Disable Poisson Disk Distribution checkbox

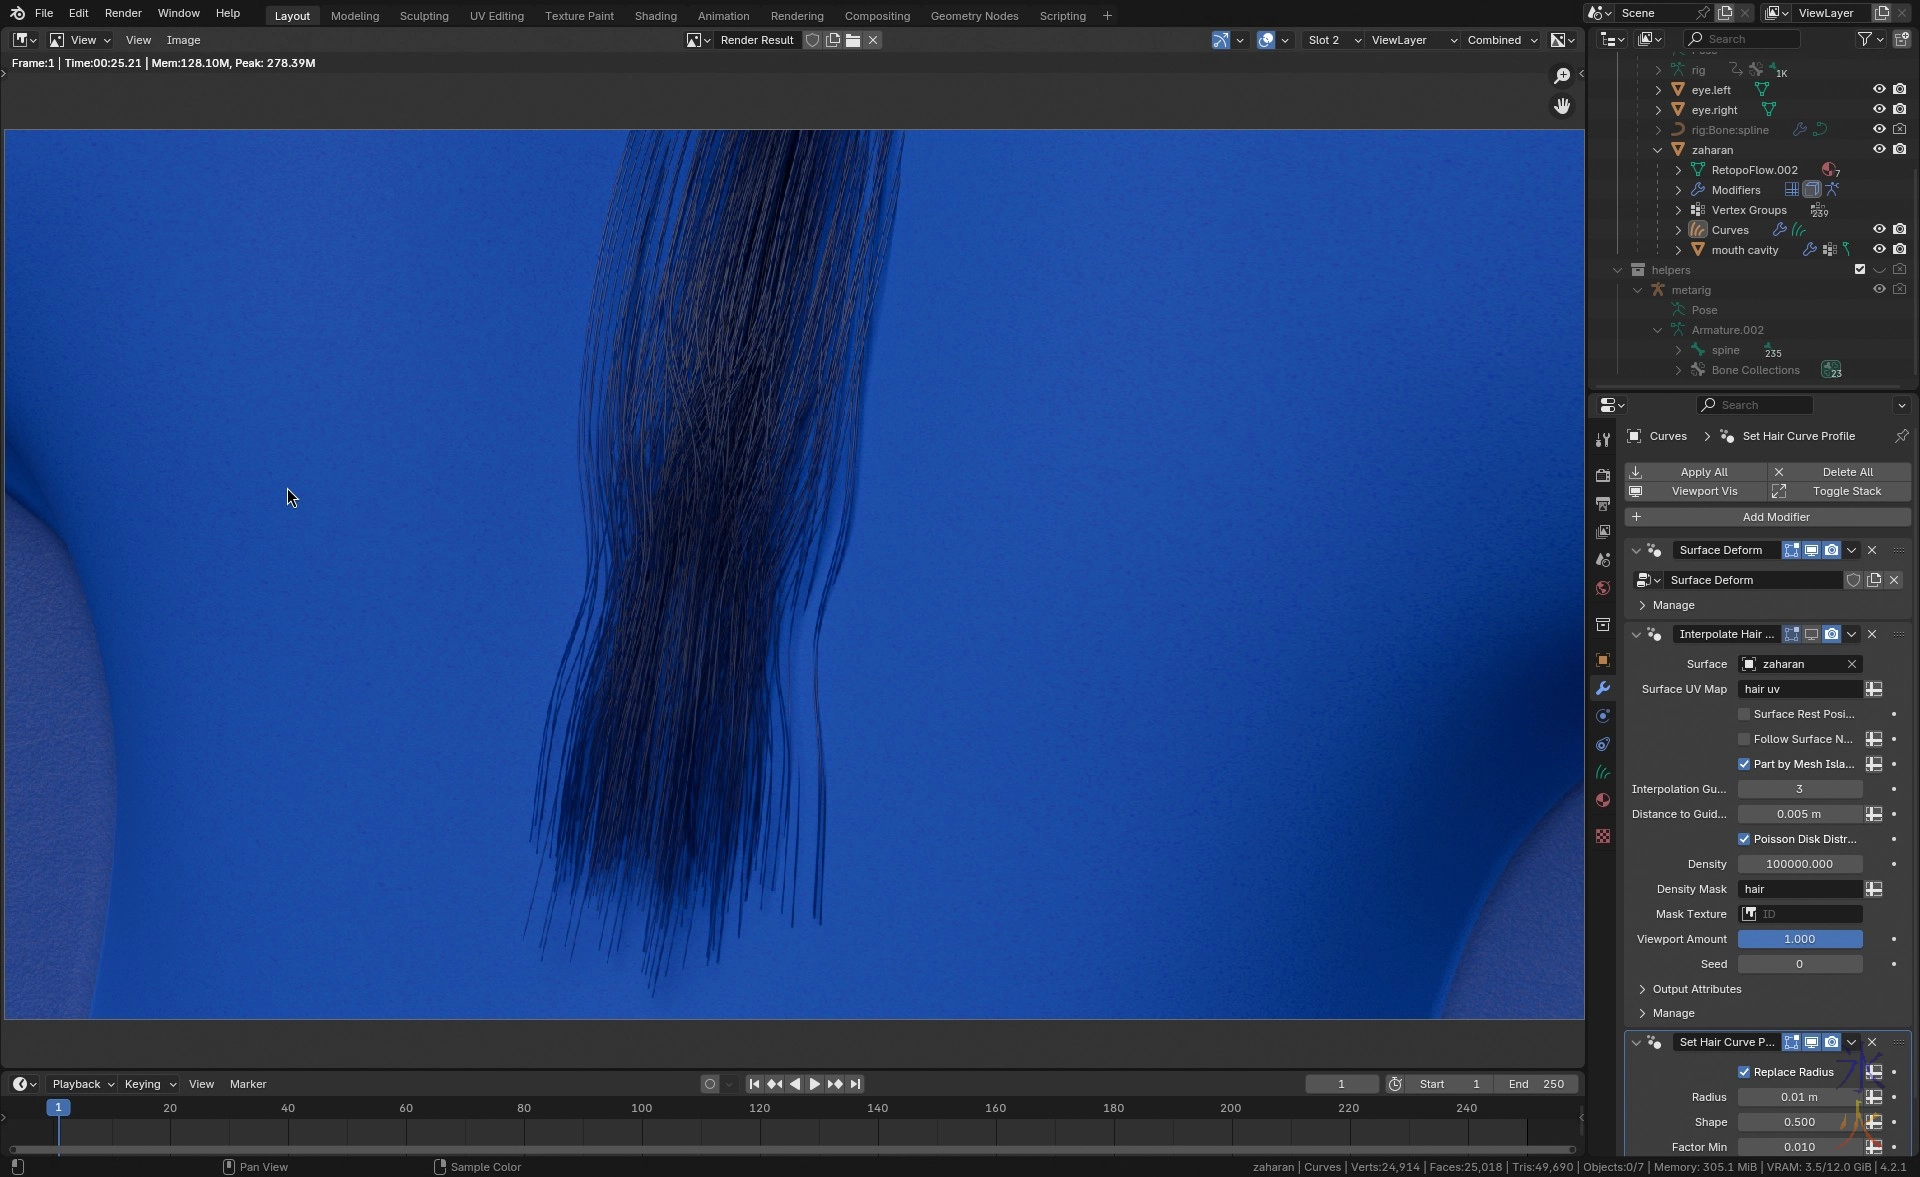coord(1744,839)
